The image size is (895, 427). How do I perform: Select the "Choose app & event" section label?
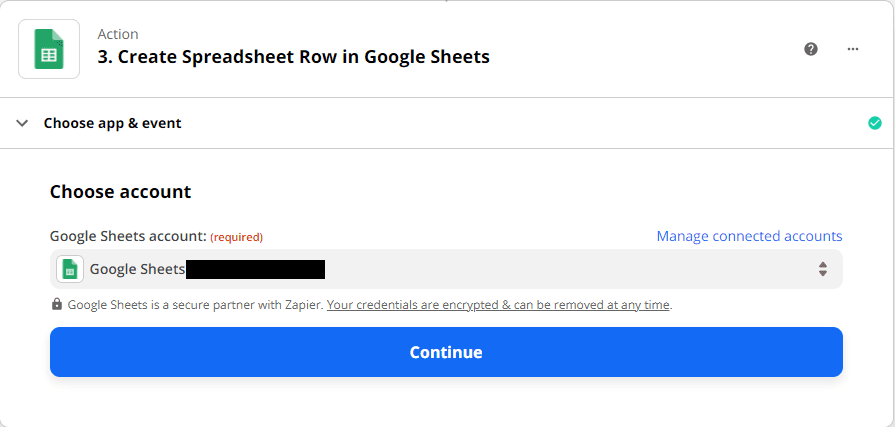click(112, 123)
